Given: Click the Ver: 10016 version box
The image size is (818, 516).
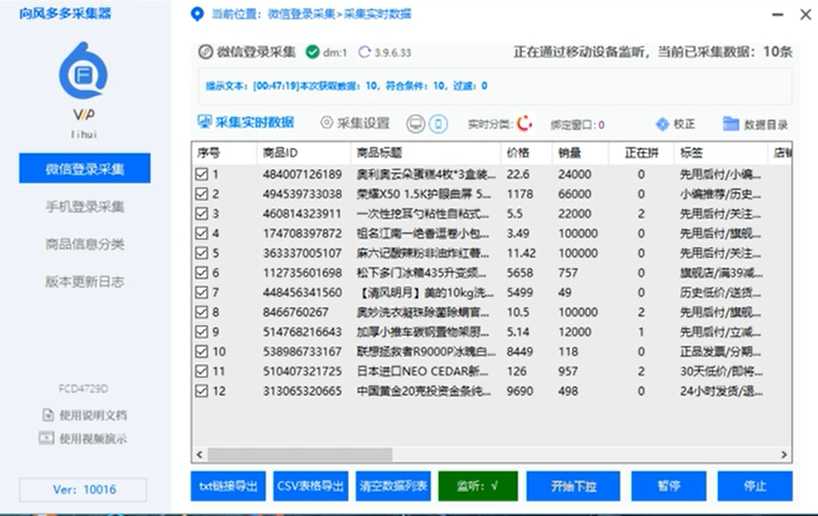Looking at the screenshot, I should coord(83,489).
